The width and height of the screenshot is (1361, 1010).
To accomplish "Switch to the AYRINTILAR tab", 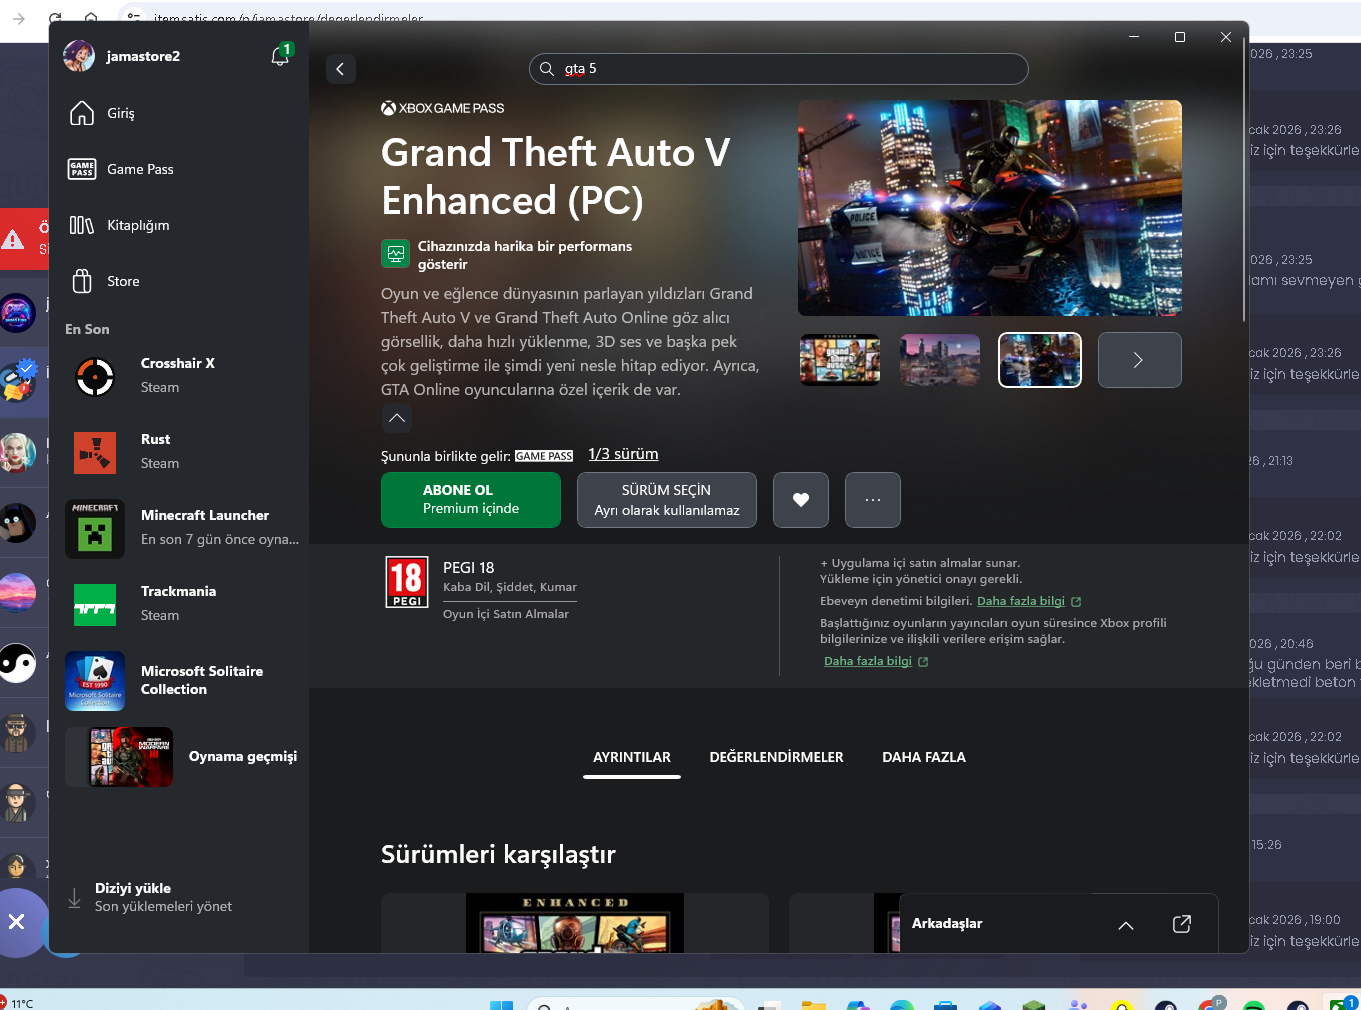I will (632, 758).
